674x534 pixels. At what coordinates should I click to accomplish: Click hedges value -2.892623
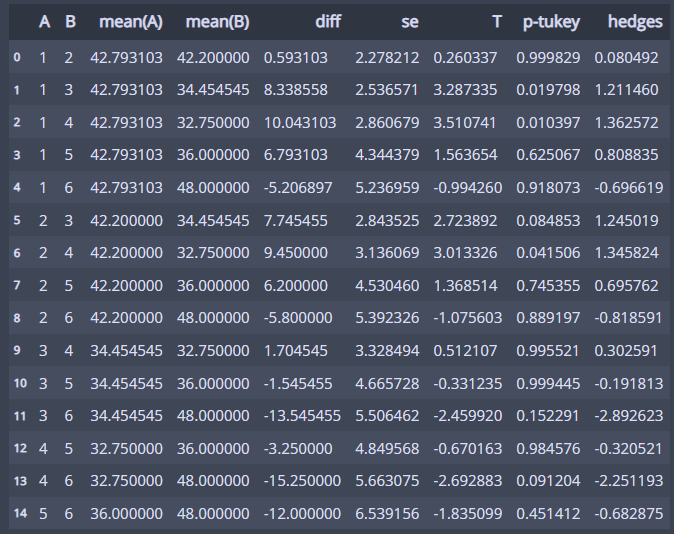(x=628, y=416)
